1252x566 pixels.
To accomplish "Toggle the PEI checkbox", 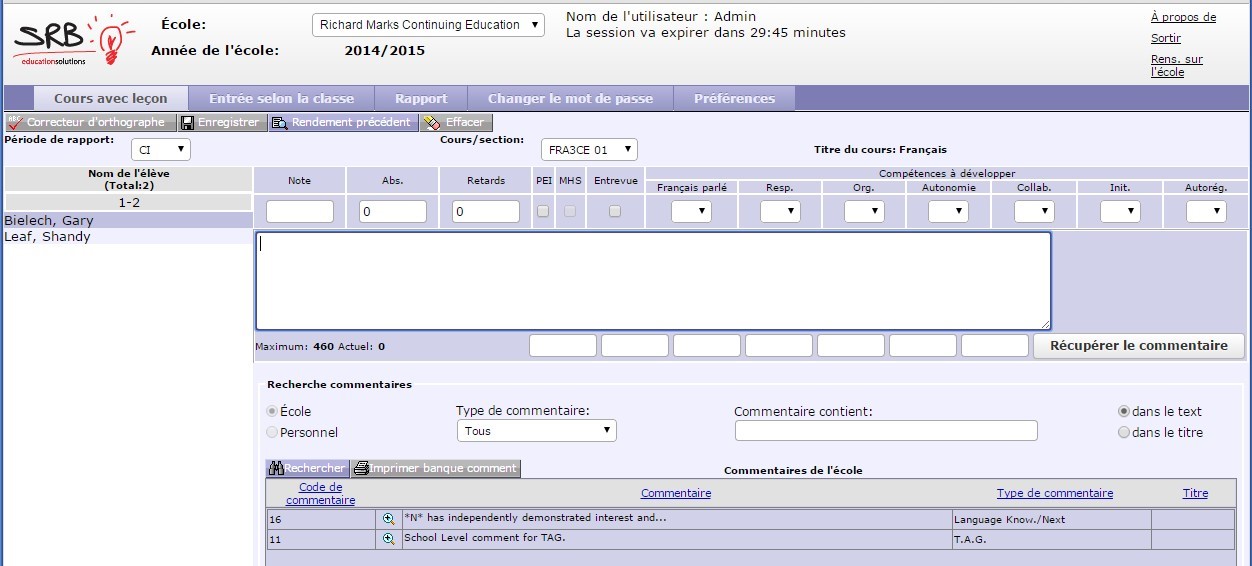I will pos(543,211).
